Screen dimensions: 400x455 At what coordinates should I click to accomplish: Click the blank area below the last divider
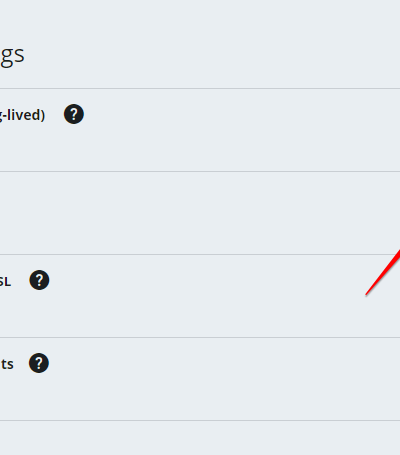(200, 438)
